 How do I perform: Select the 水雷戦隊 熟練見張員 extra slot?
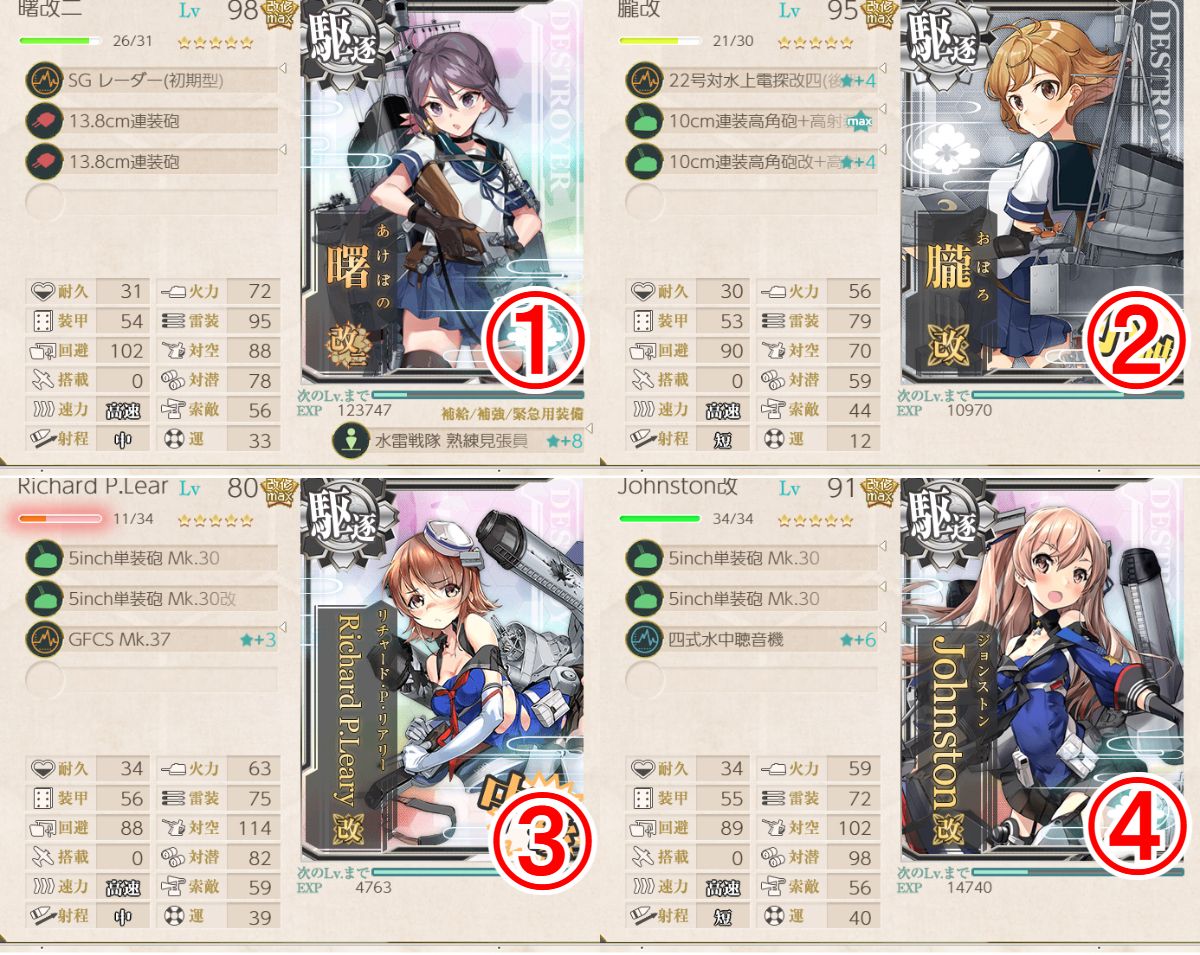458,439
